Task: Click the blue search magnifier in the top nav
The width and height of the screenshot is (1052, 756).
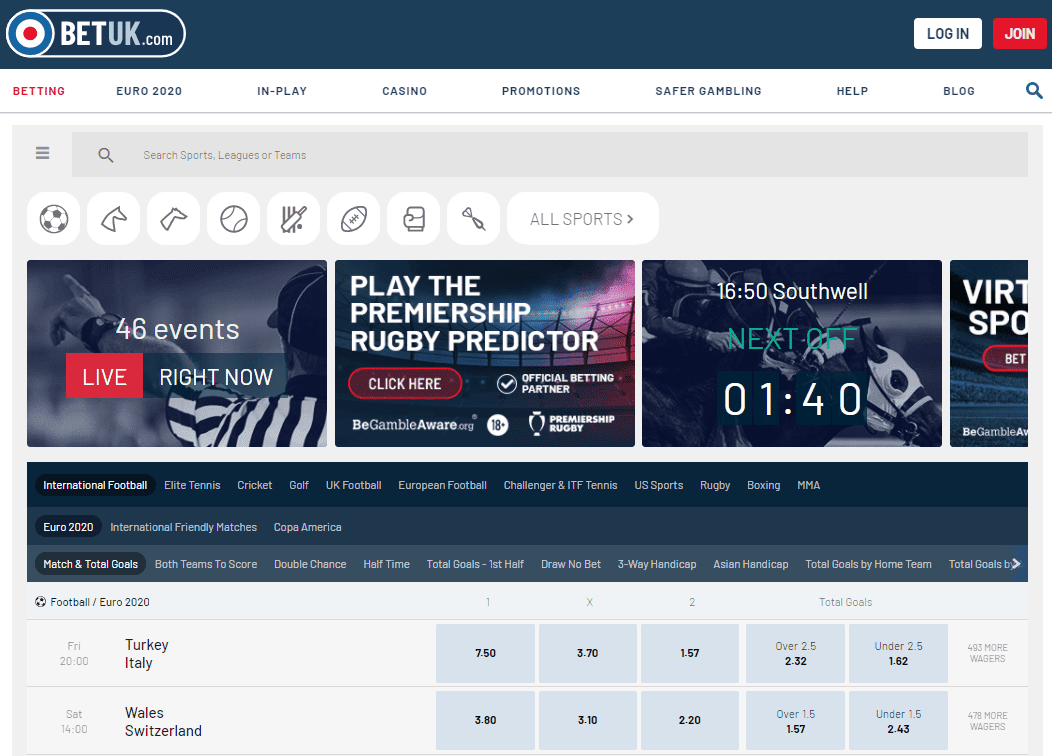Action: [1034, 91]
